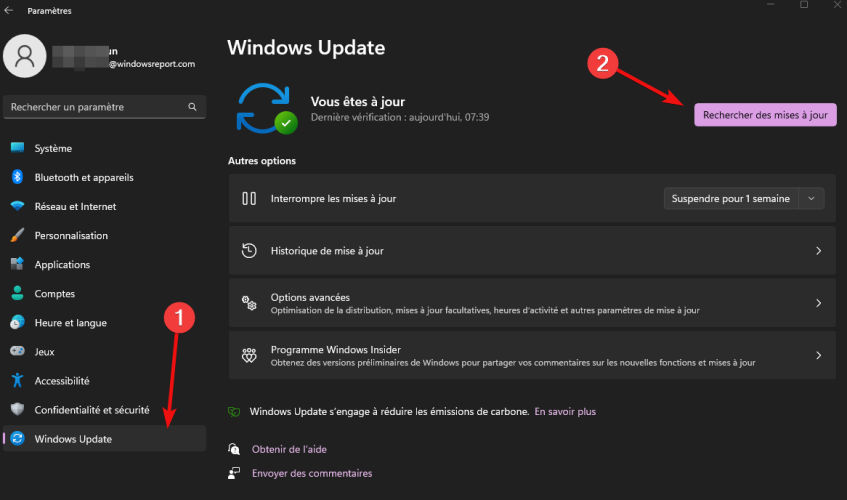The height and width of the screenshot is (500, 847).
Task: Click the help icon beside Obtenir de l'aide
Action: coord(234,449)
